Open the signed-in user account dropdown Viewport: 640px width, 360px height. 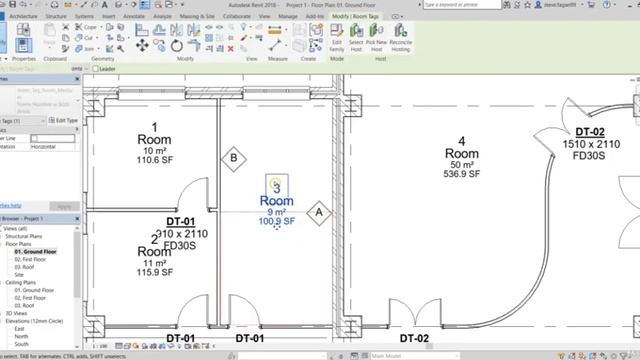[582, 5]
